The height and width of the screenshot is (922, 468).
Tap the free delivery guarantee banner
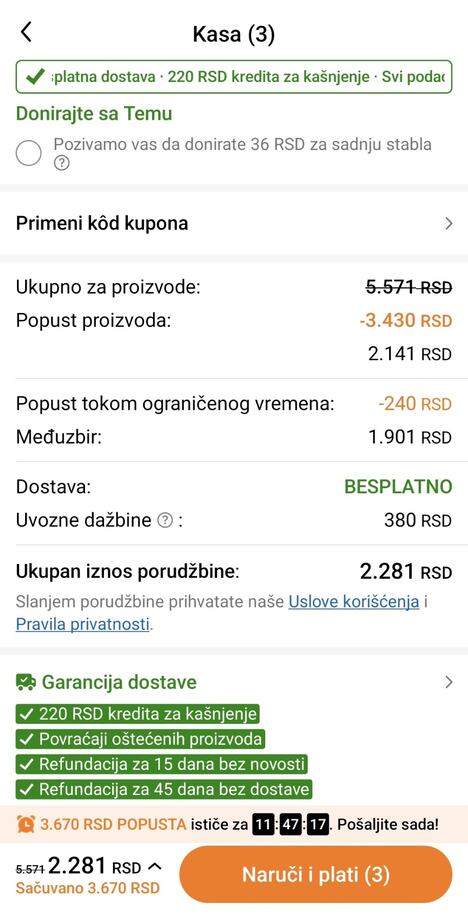coord(234,76)
